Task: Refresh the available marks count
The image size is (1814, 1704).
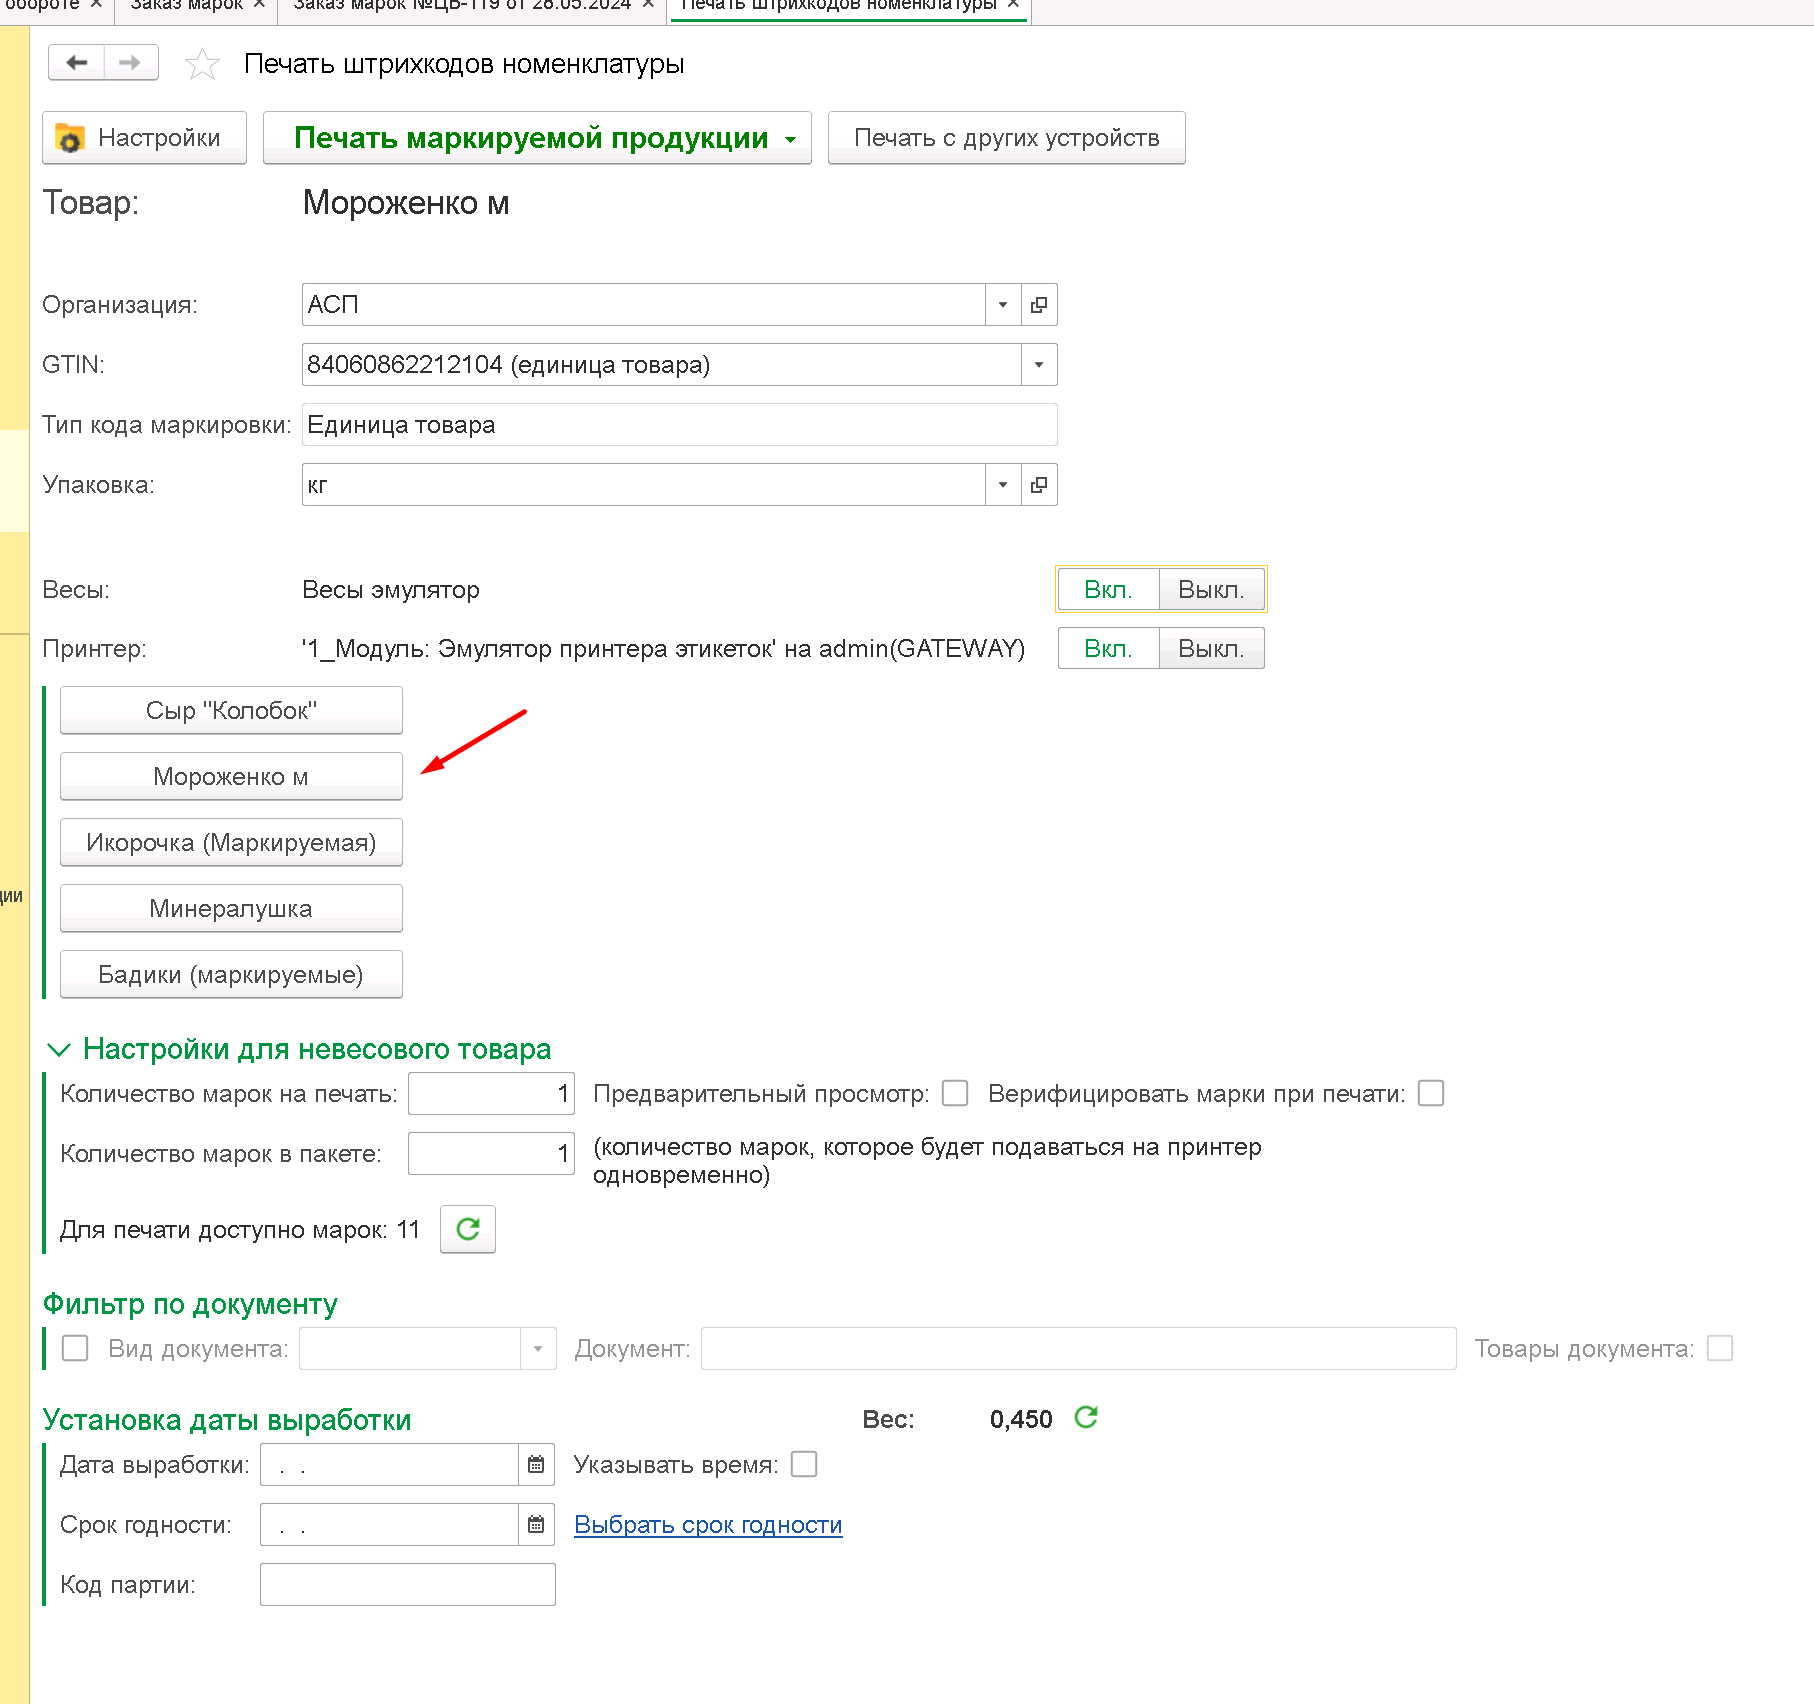Action: [x=468, y=1229]
